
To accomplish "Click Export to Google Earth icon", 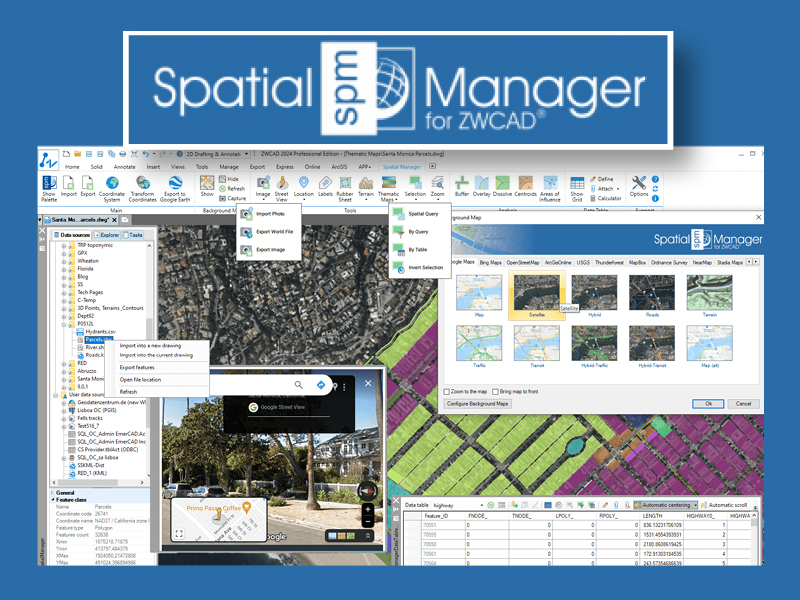I will tap(176, 187).
